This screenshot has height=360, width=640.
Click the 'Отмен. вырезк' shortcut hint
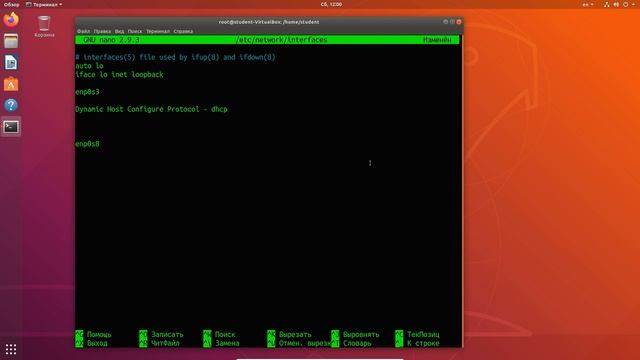click(x=305, y=343)
